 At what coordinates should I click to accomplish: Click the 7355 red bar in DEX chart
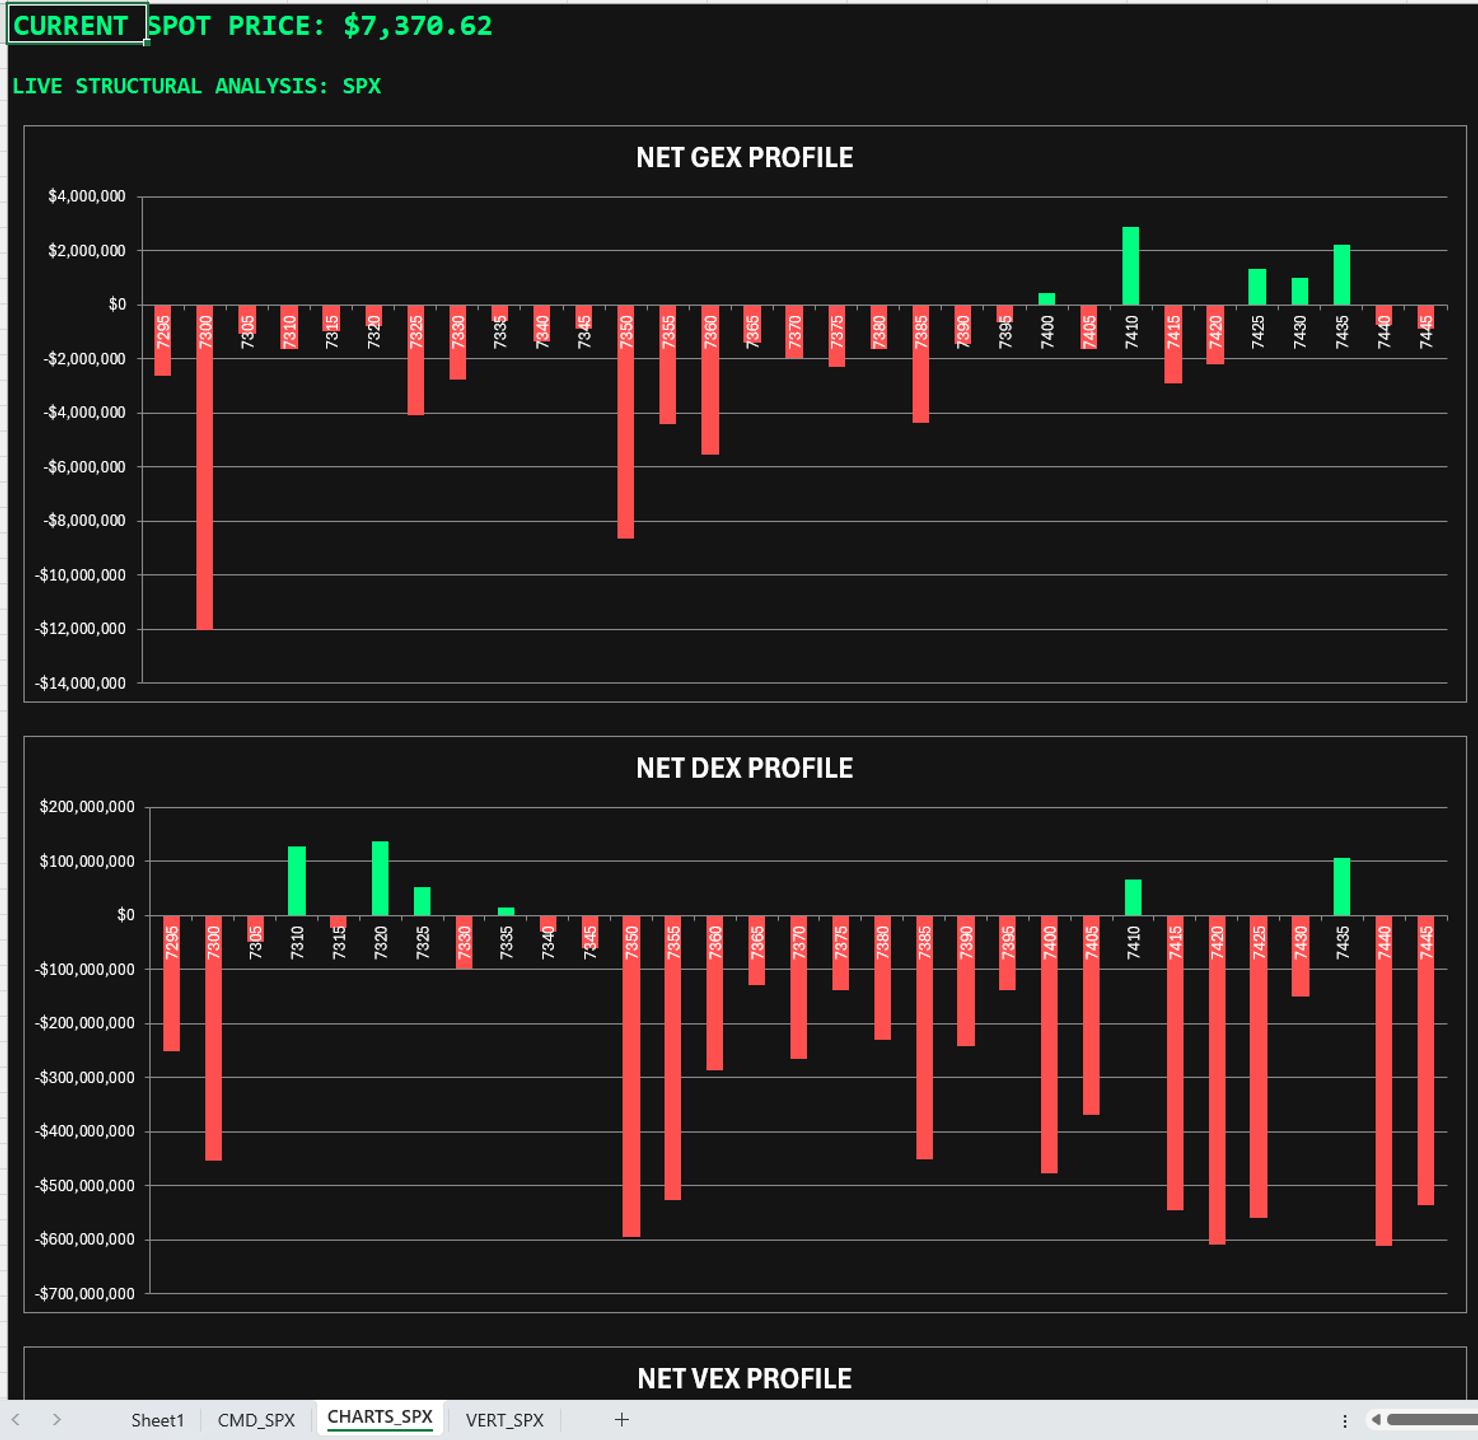673,1058
